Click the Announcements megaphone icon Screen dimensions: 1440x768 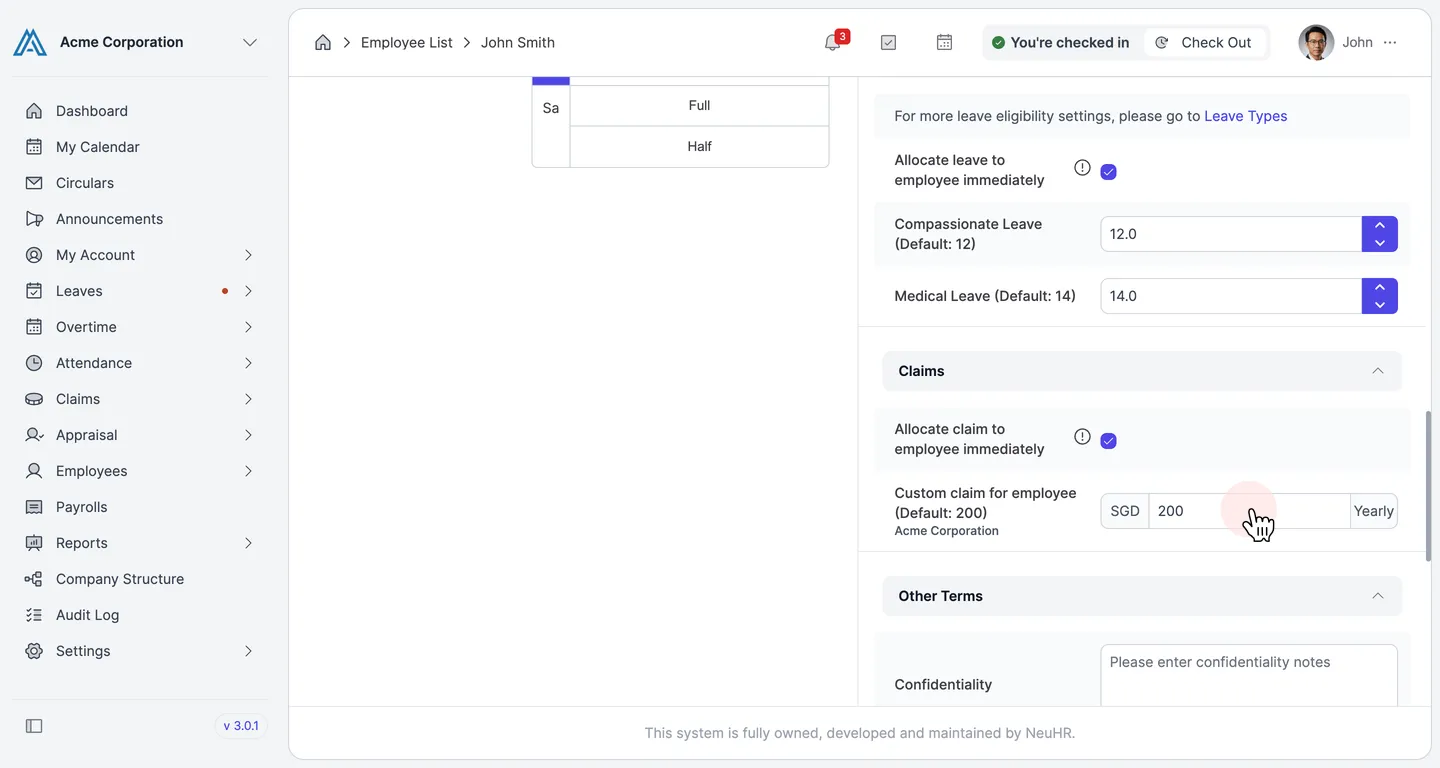[34, 219]
